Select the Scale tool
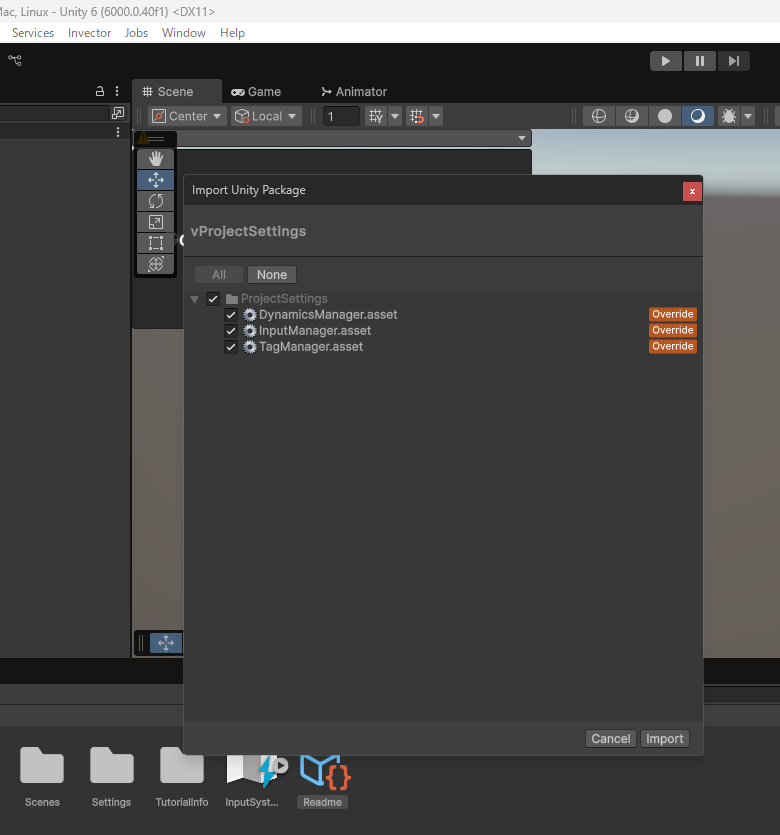The width and height of the screenshot is (780, 835). tap(155, 222)
